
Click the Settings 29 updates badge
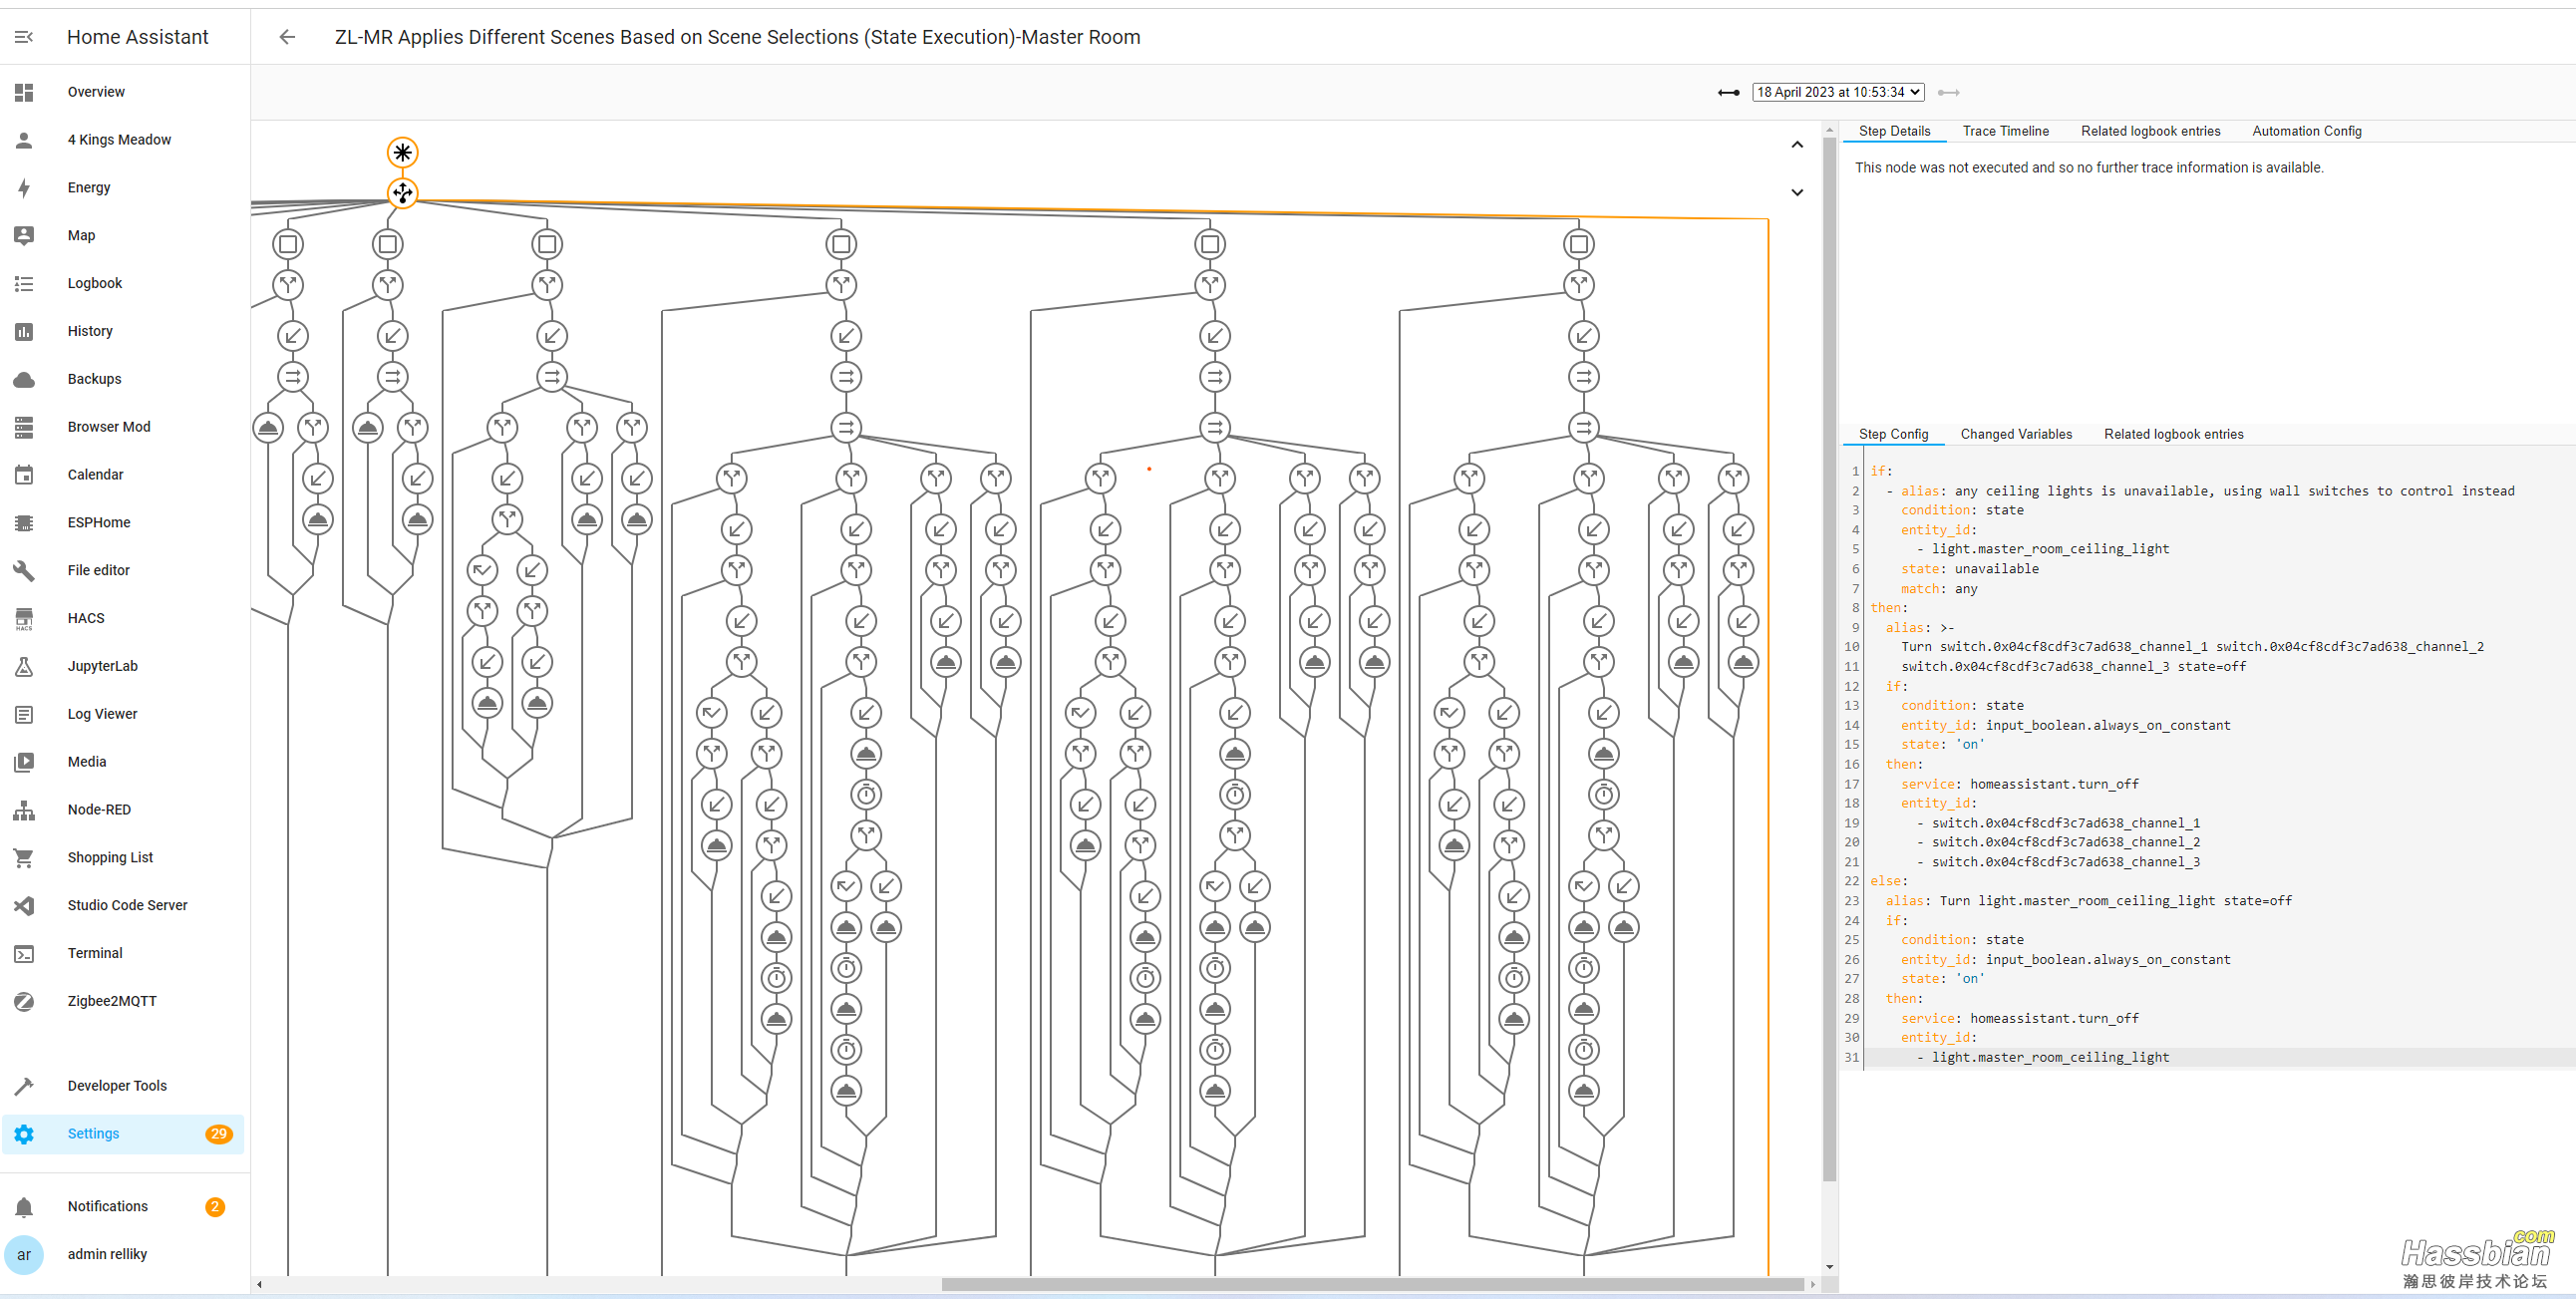pyautogui.click(x=218, y=1134)
